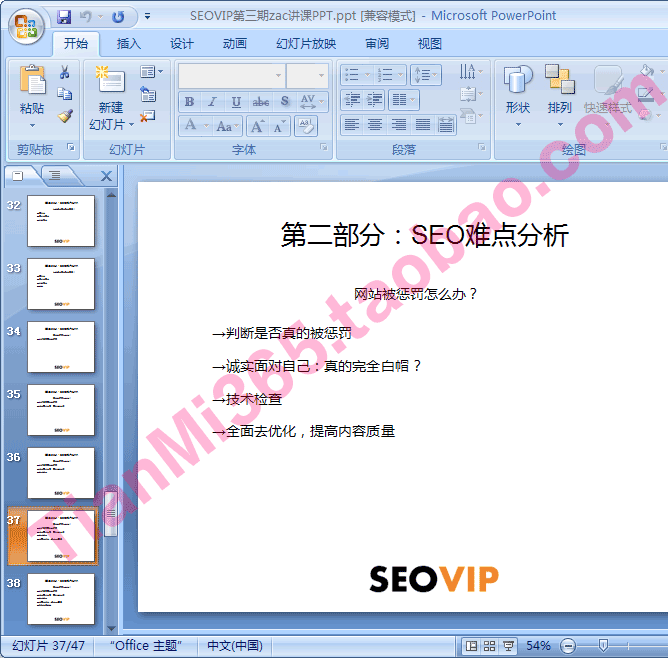The width and height of the screenshot is (668, 658).
Task: Open the 幻灯片放映 ribbon tab
Action: pyautogui.click(x=306, y=43)
